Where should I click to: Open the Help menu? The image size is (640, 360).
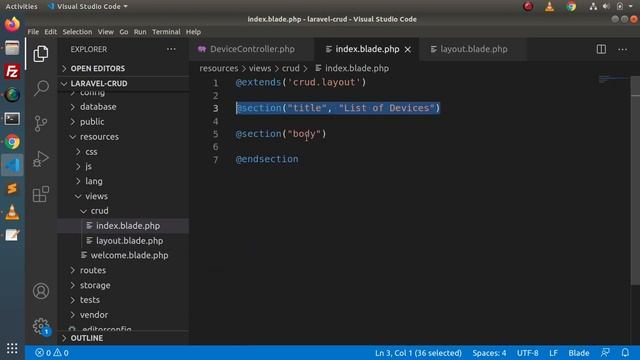(x=193, y=32)
